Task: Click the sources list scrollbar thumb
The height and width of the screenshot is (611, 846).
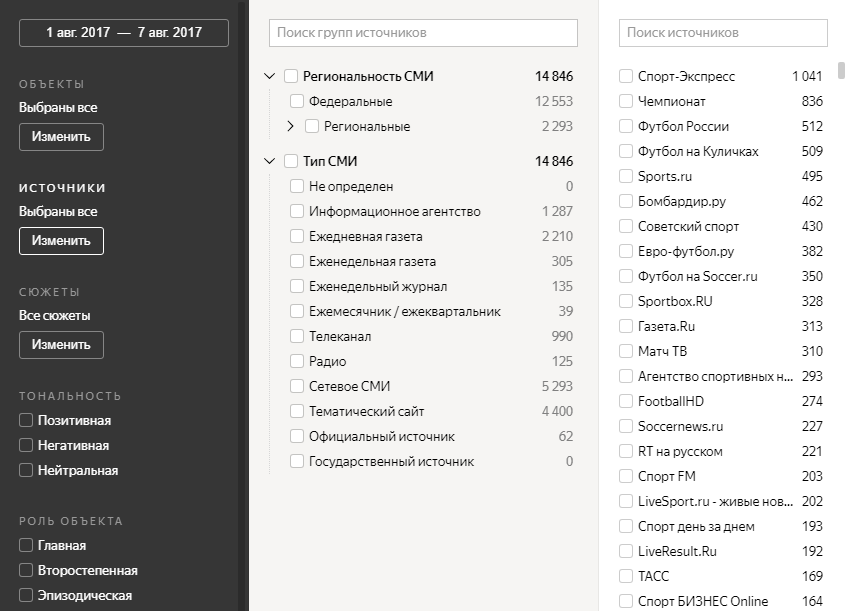Action: tap(841, 71)
